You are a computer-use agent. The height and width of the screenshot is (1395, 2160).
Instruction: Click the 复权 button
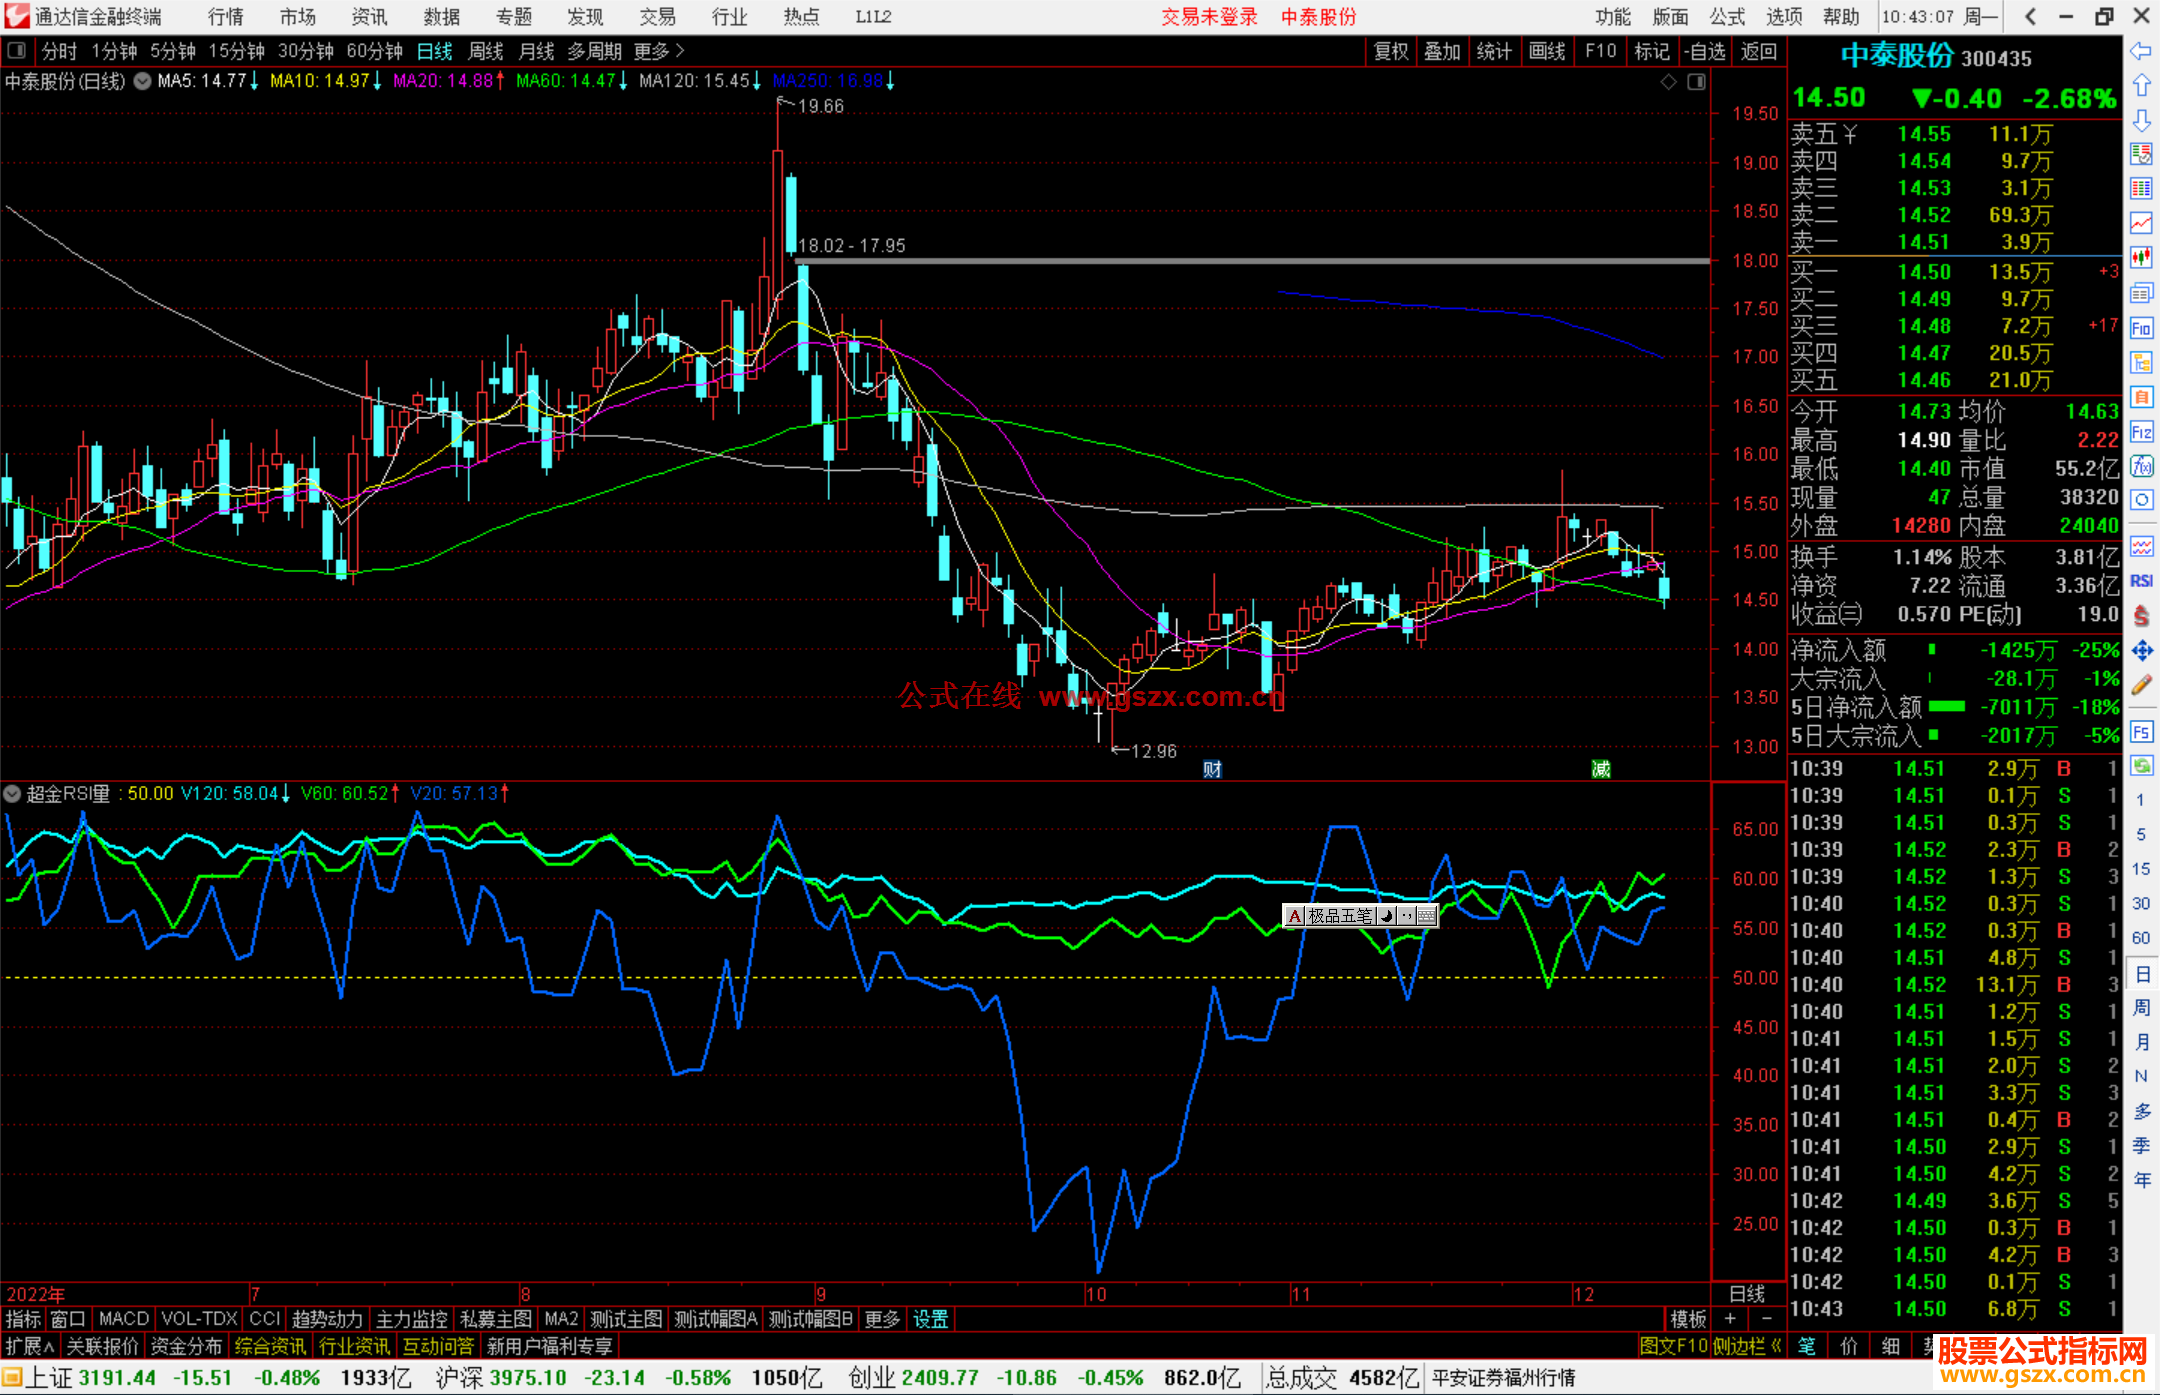(1390, 51)
